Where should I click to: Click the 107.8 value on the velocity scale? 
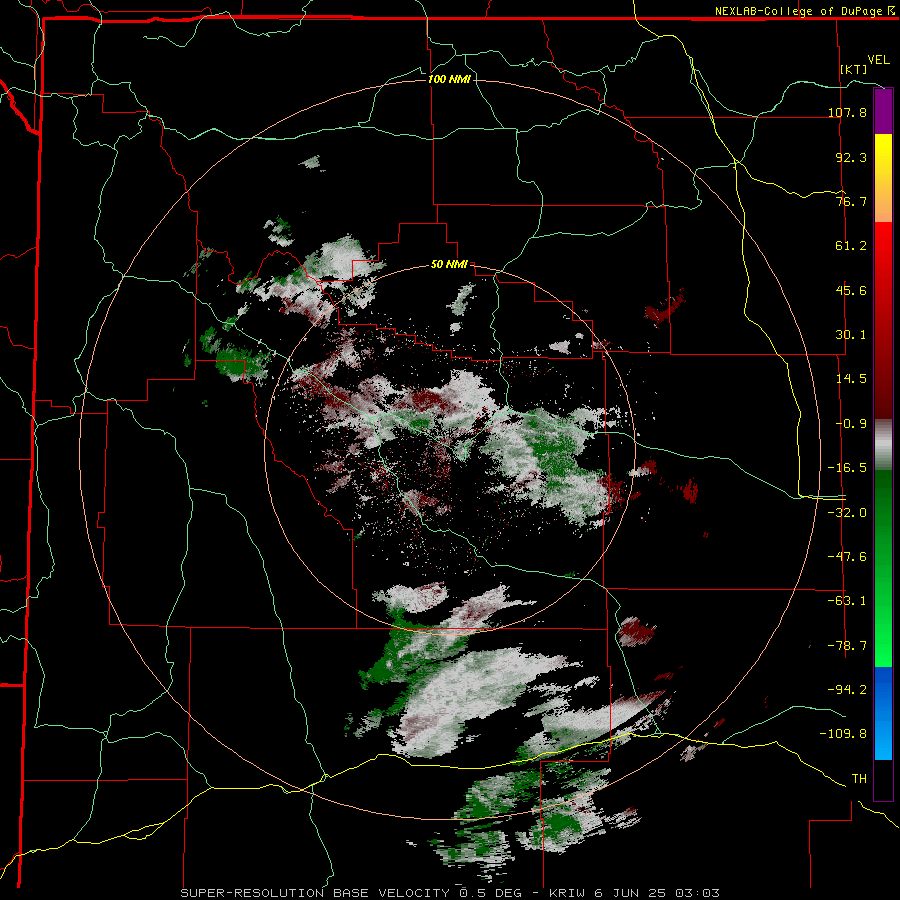point(847,112)
